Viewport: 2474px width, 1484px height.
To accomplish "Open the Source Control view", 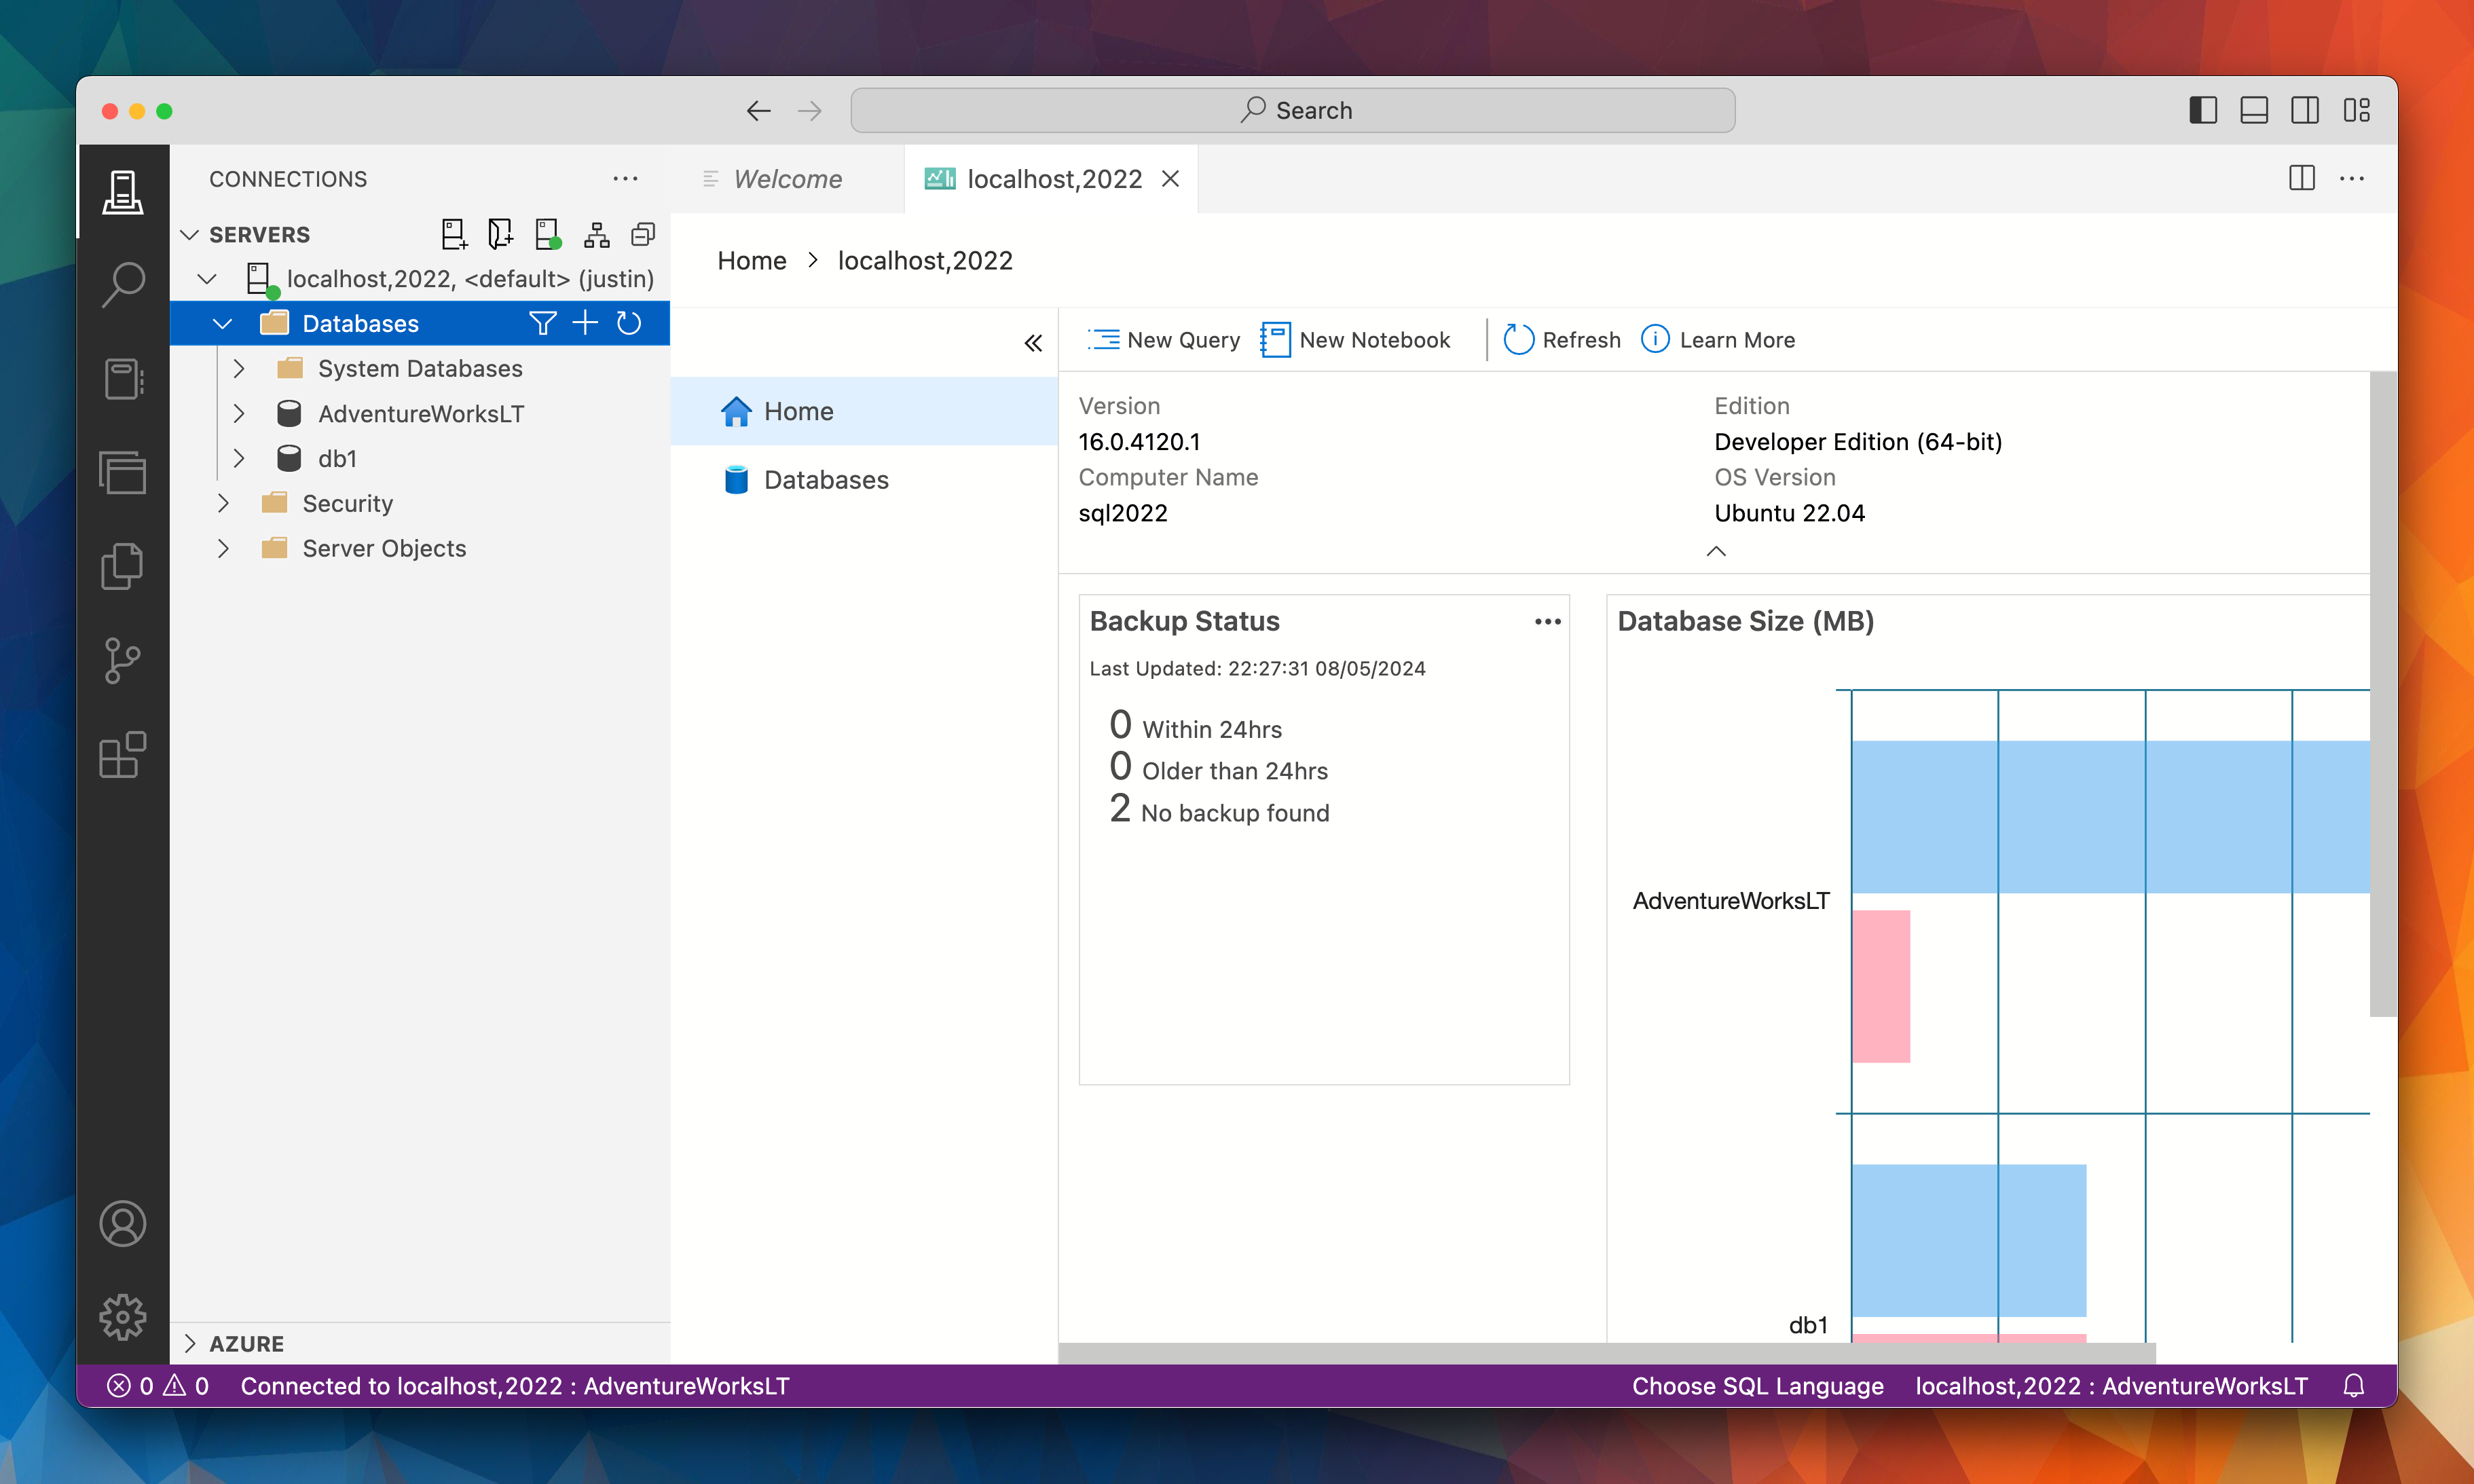I will click(x=122, y=661).
